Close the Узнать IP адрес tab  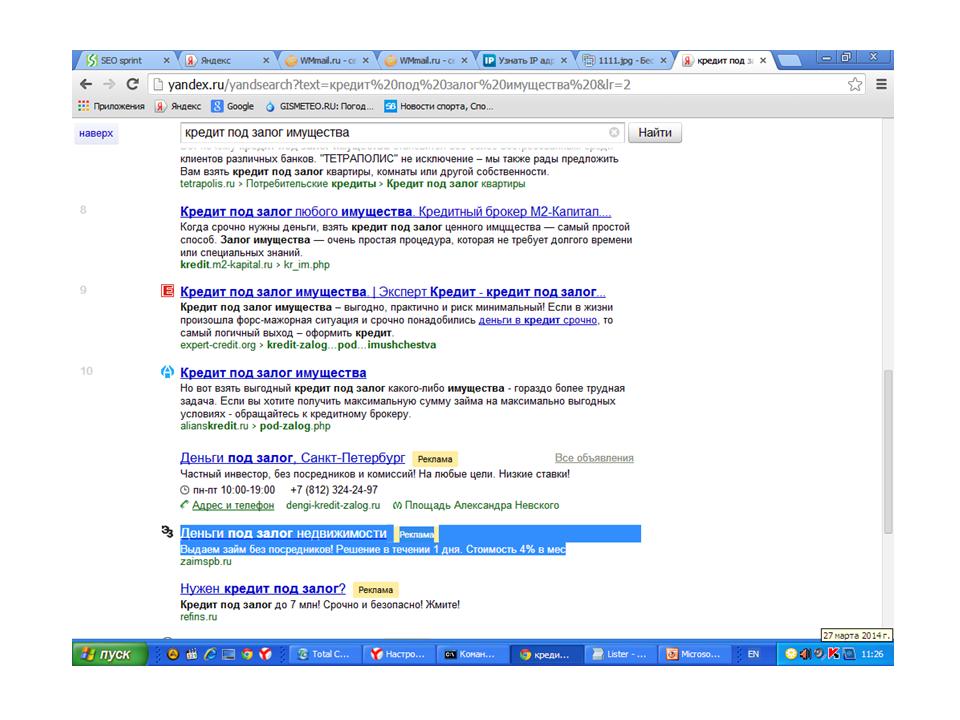coord(564,61)
